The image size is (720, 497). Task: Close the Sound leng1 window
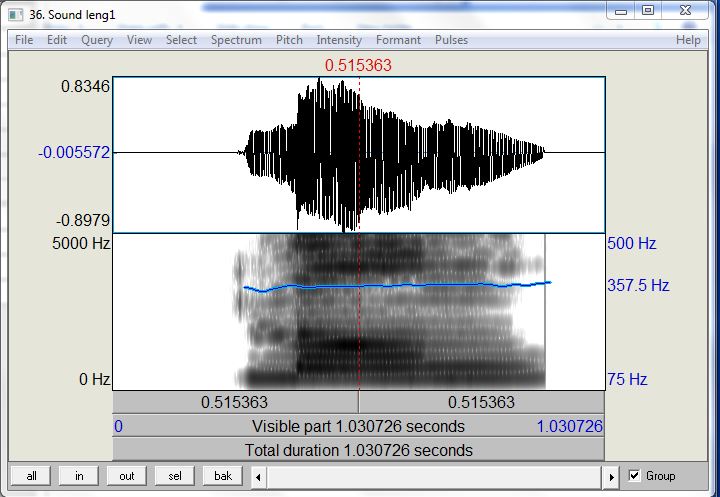point(685,11)
